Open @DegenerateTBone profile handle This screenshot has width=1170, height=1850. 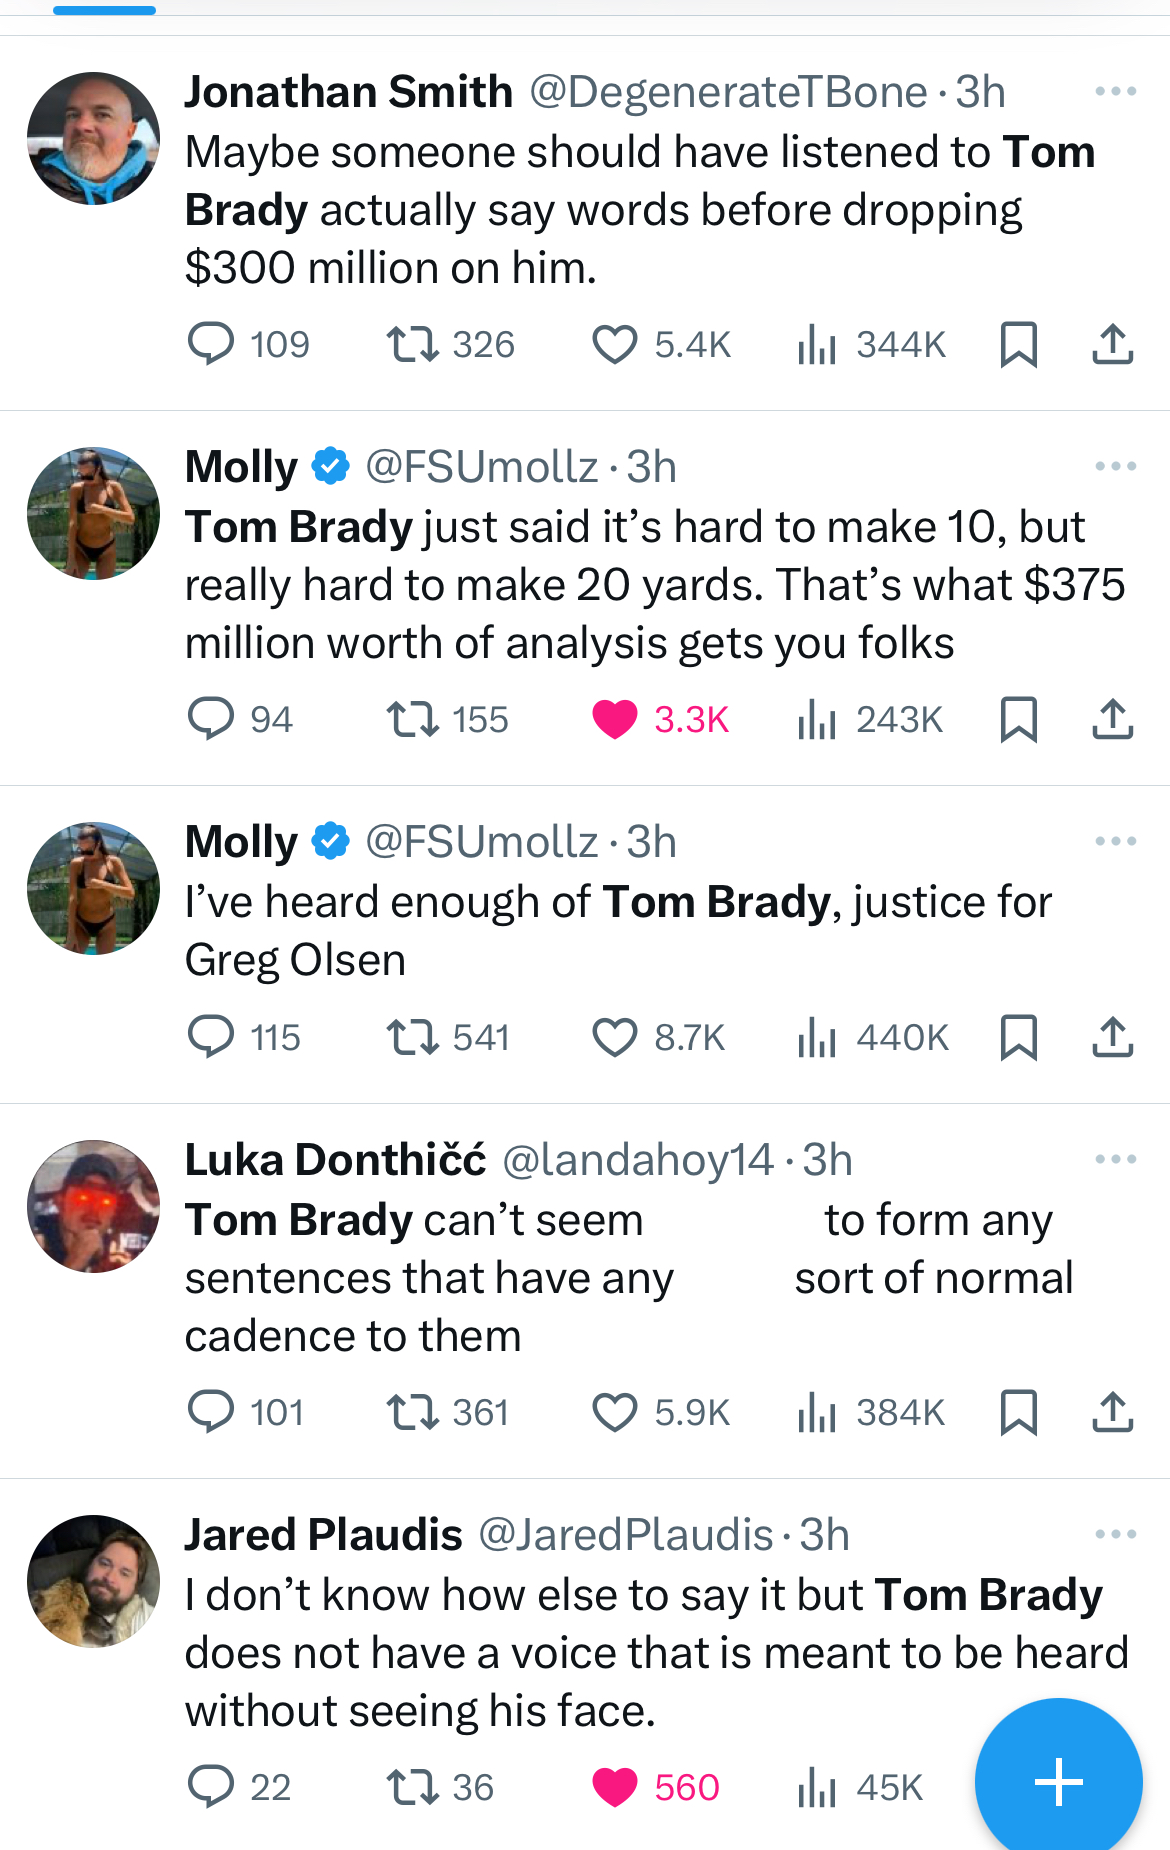click(728, 92)
